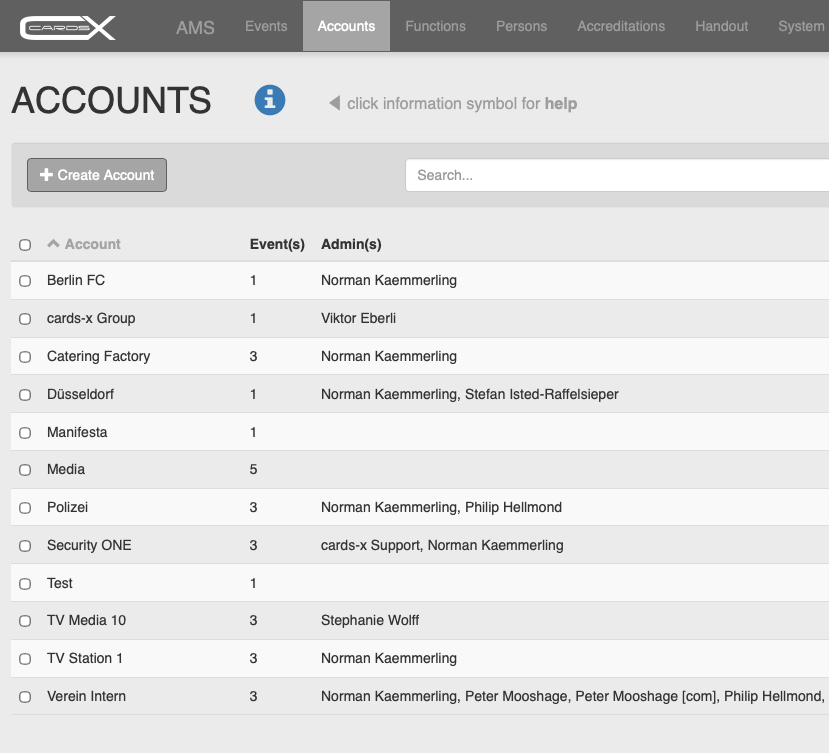829x753 pixels.
Task: Click Media event count 5
Action: tap(253, 469)
